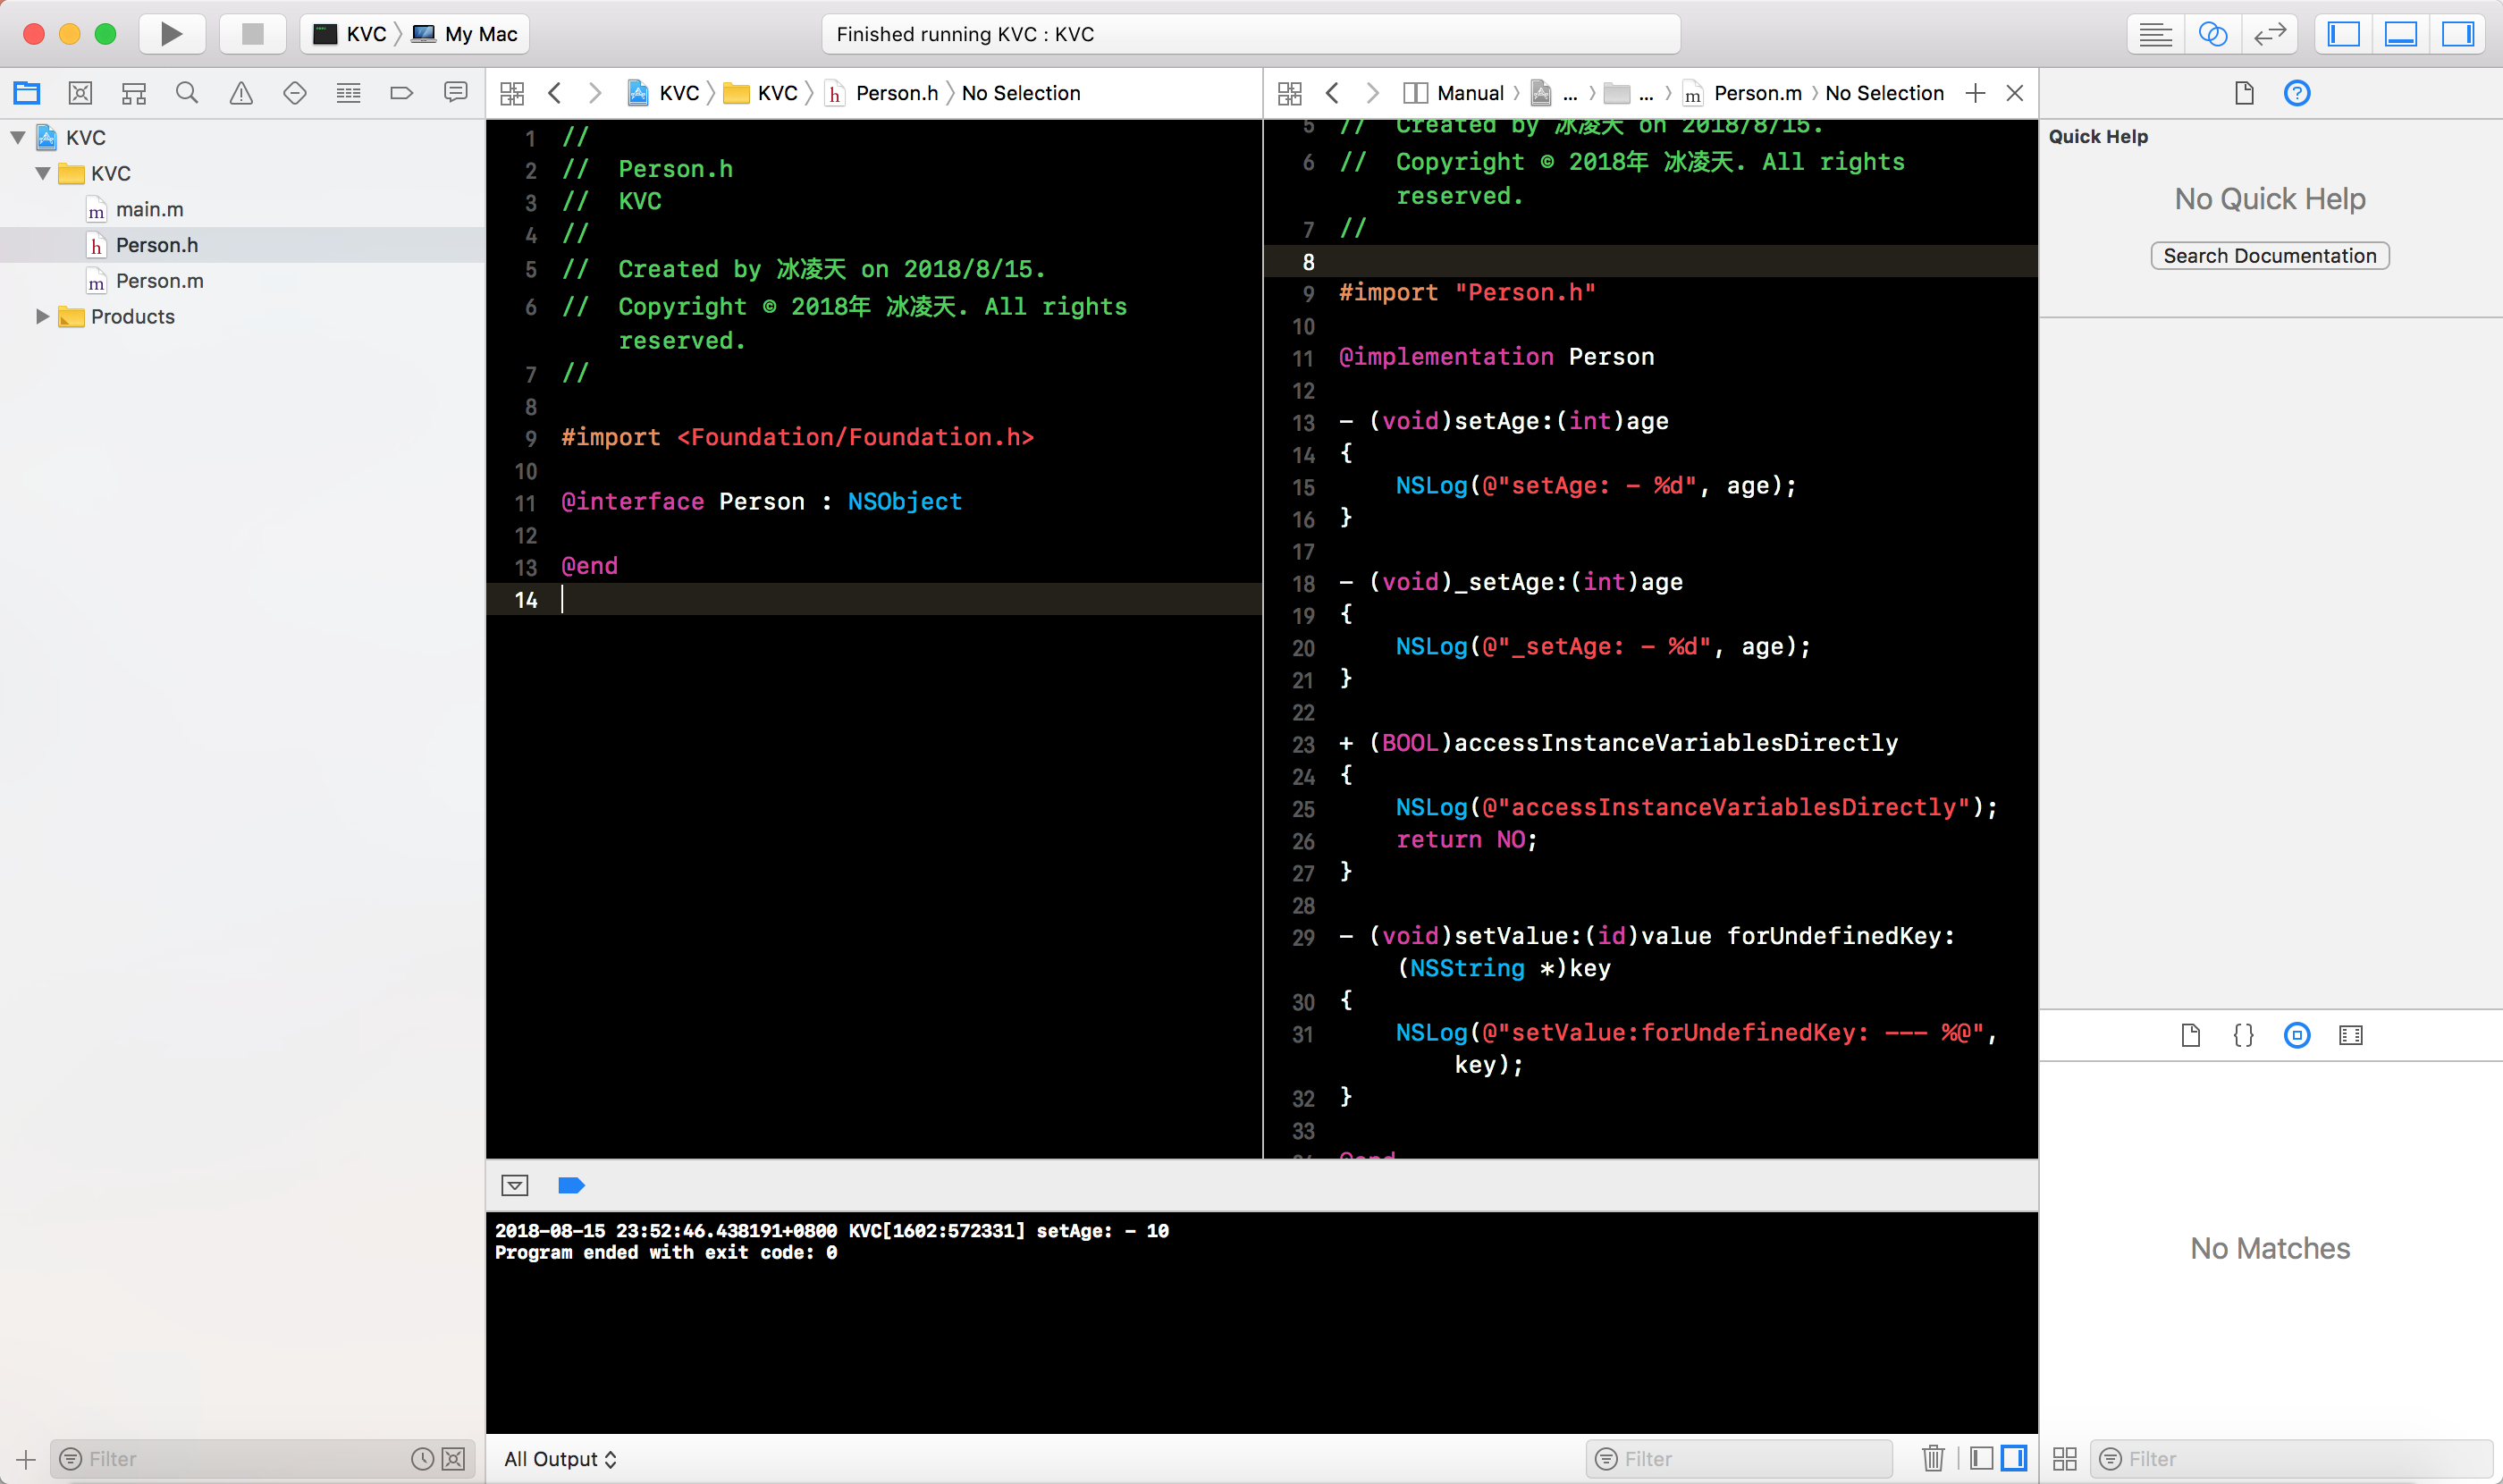
Task: Toggle the bottom Debug area
Action: (2400, 34)
